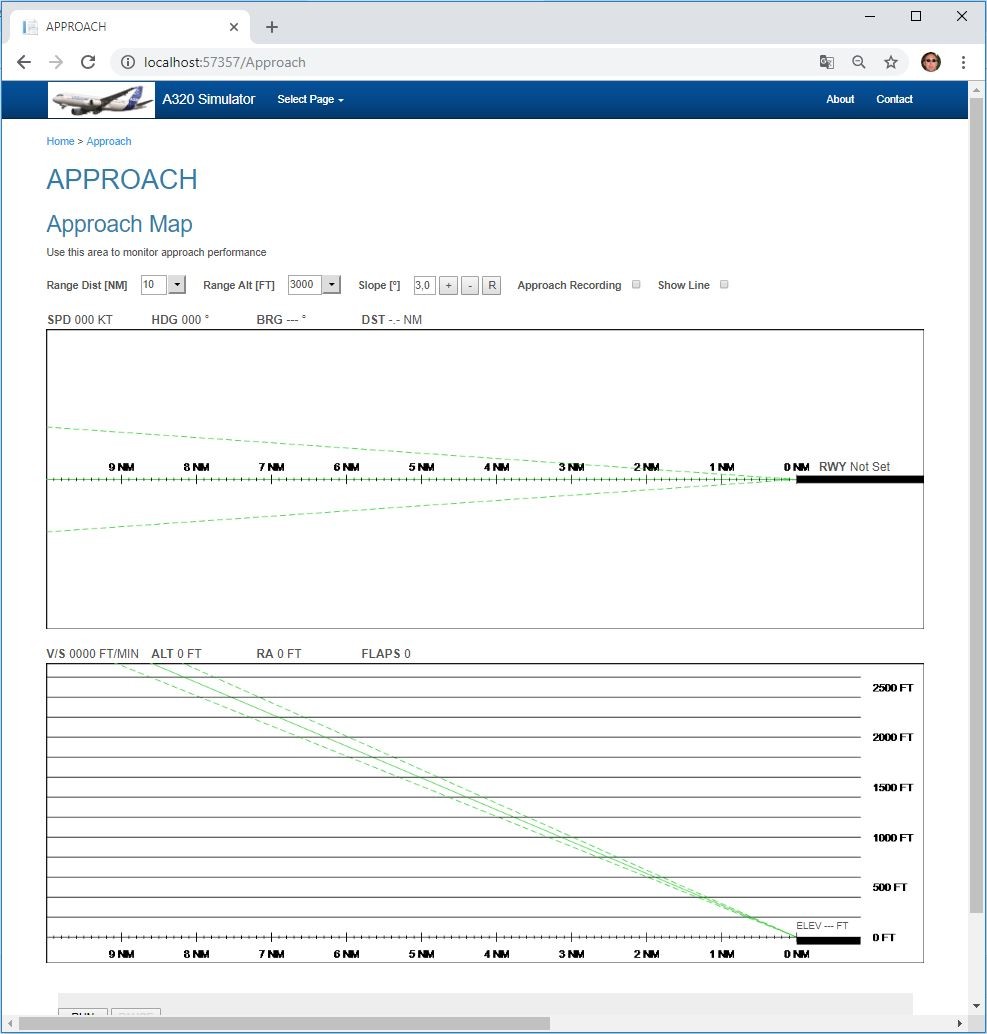Expand the Select Page menu
This screenshot has width=987, height=1034.
tap(310, 100)
